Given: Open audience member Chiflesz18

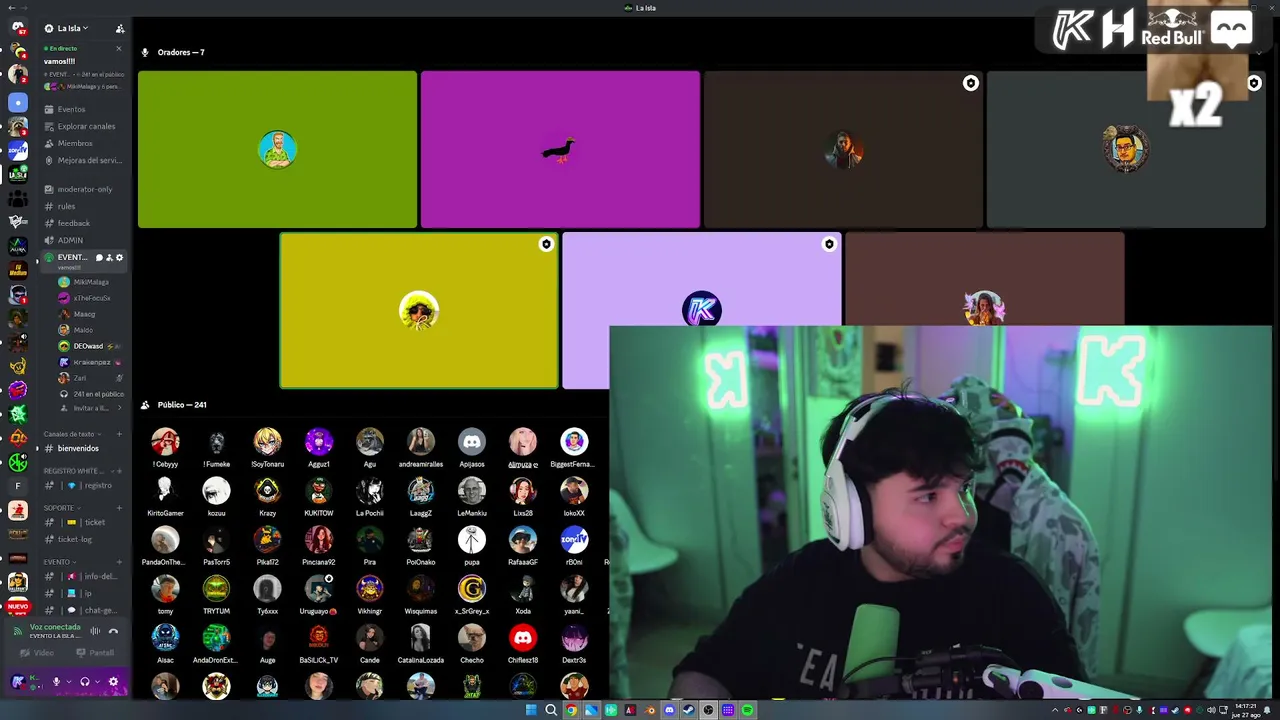Looking at the screenshot, I should (522, 644).
